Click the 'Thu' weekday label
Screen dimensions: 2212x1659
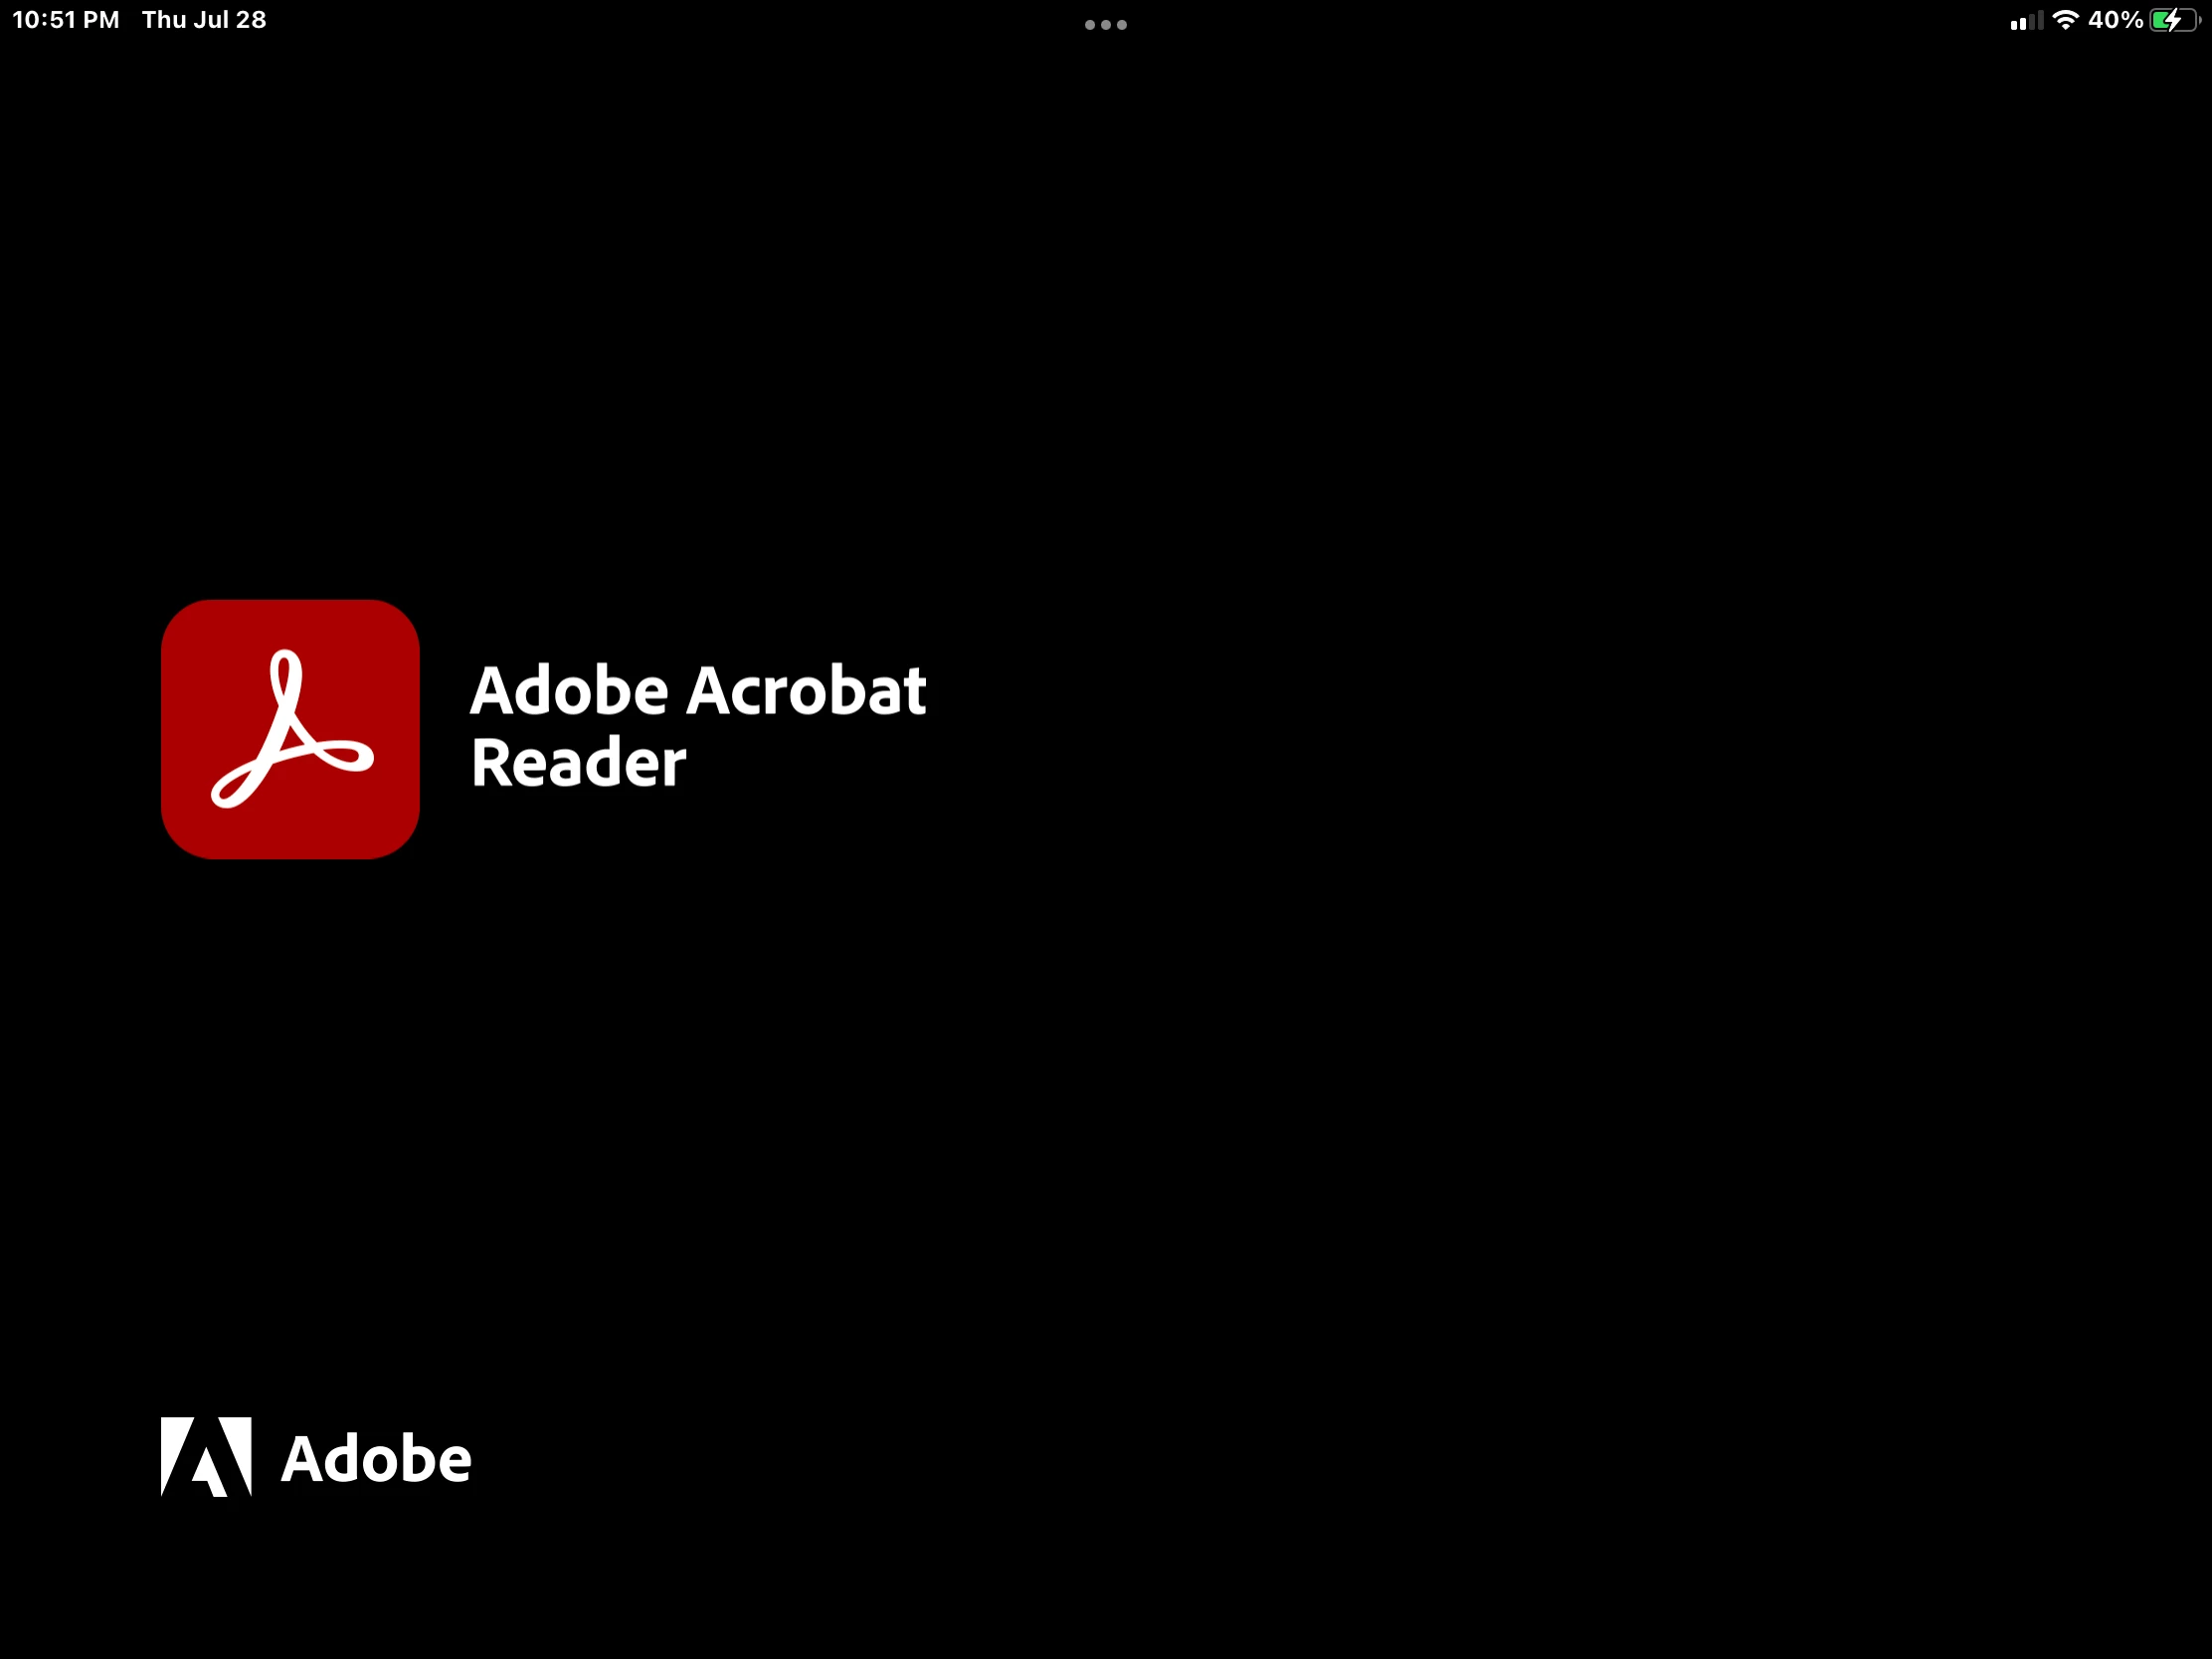point(163,20)
